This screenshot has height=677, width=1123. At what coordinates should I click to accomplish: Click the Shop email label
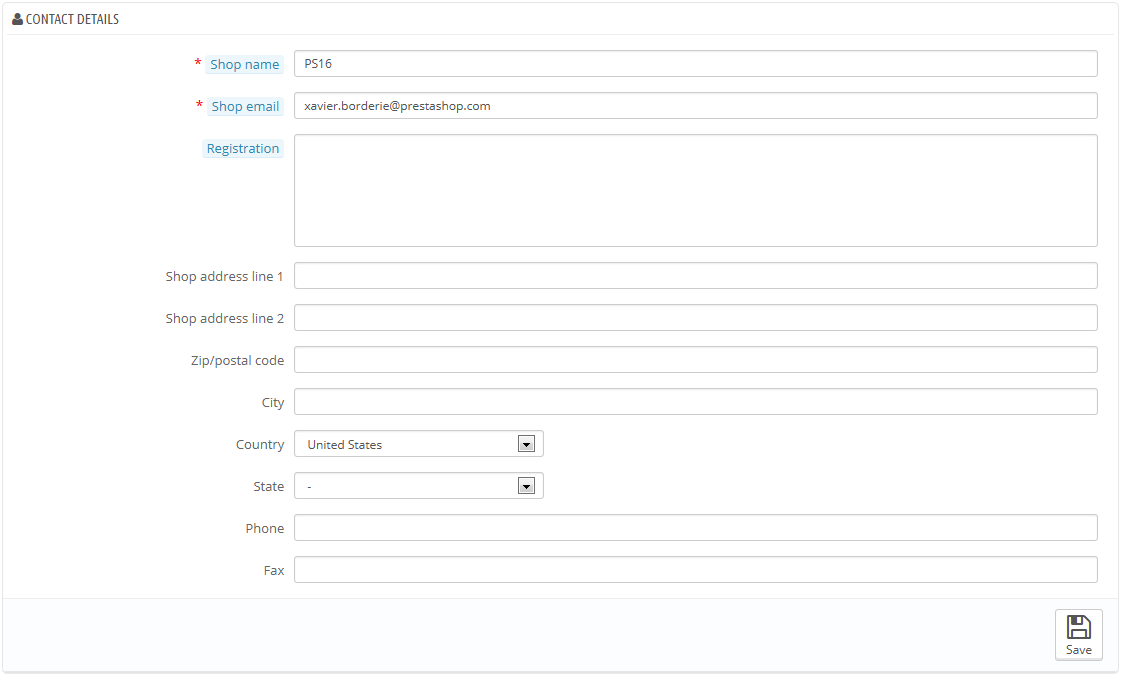pos(245,107)
